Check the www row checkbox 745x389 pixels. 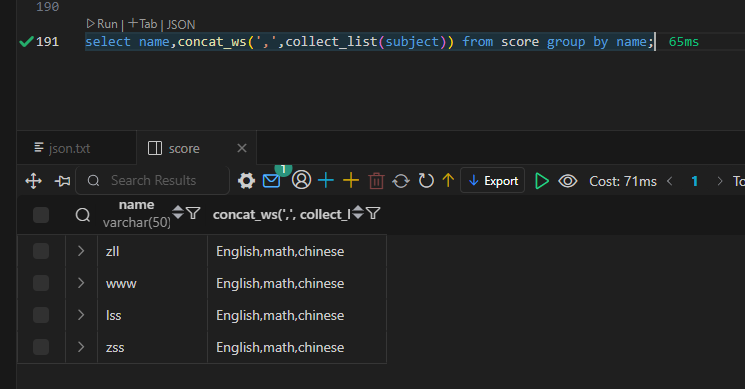[x=41, y=283]
